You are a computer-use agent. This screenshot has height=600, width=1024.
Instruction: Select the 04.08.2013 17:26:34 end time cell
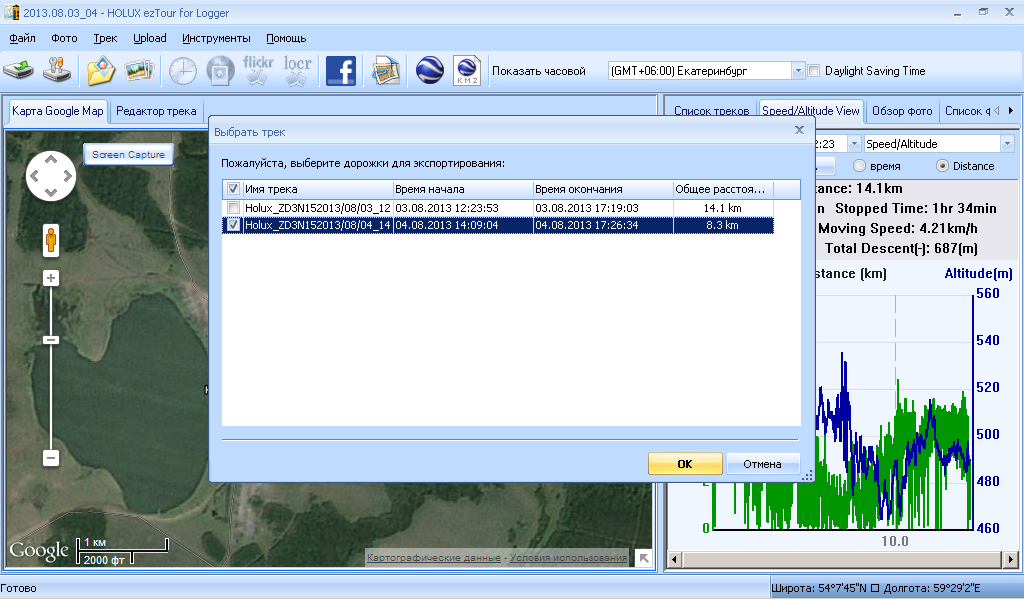click(x=603, y=225)
